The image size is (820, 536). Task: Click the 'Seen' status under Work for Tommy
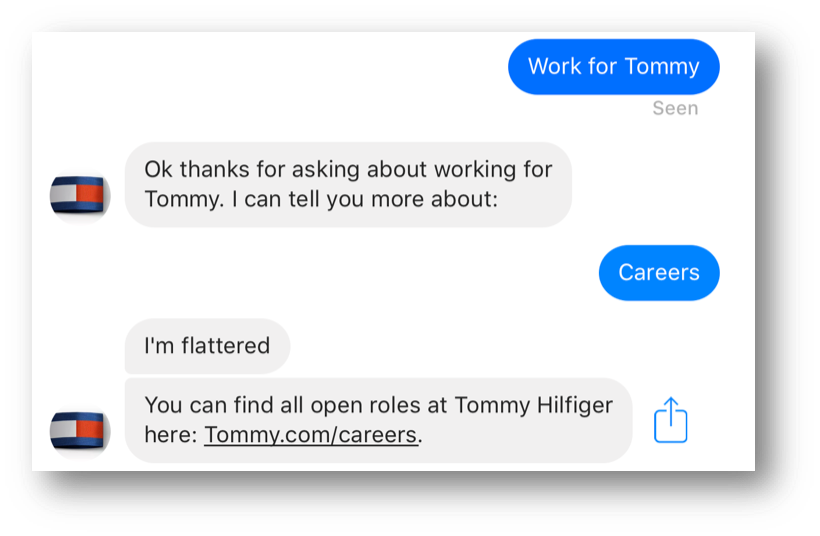point(675,108)
